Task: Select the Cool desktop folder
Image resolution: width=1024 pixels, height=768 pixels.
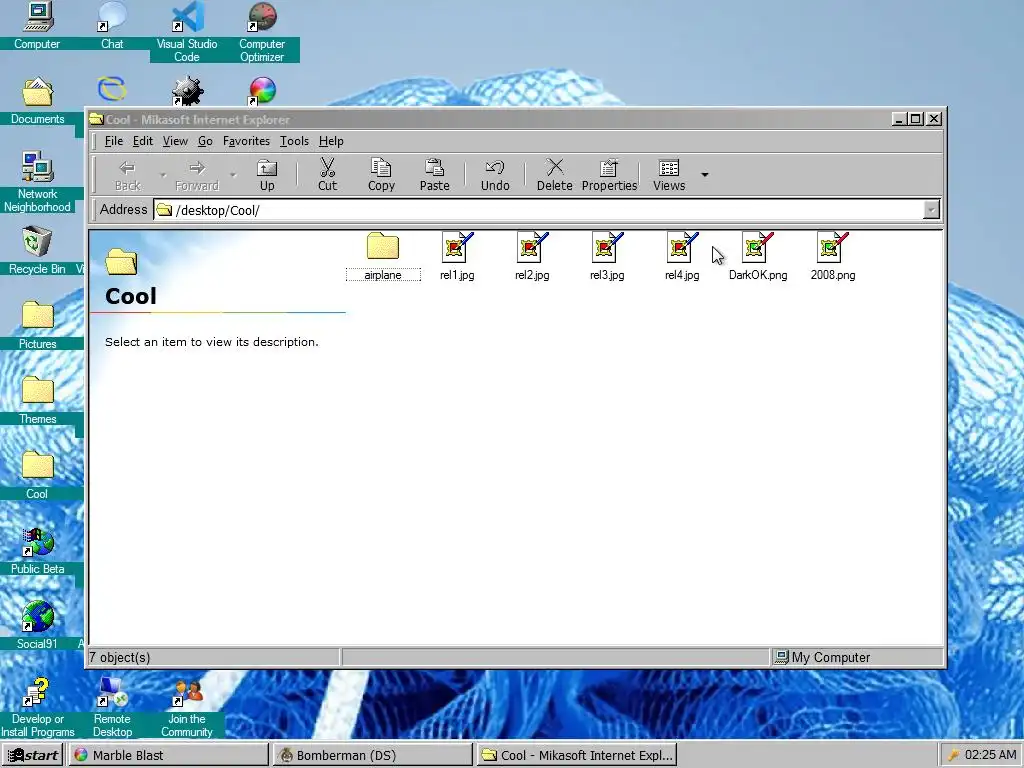Action: 37,475
